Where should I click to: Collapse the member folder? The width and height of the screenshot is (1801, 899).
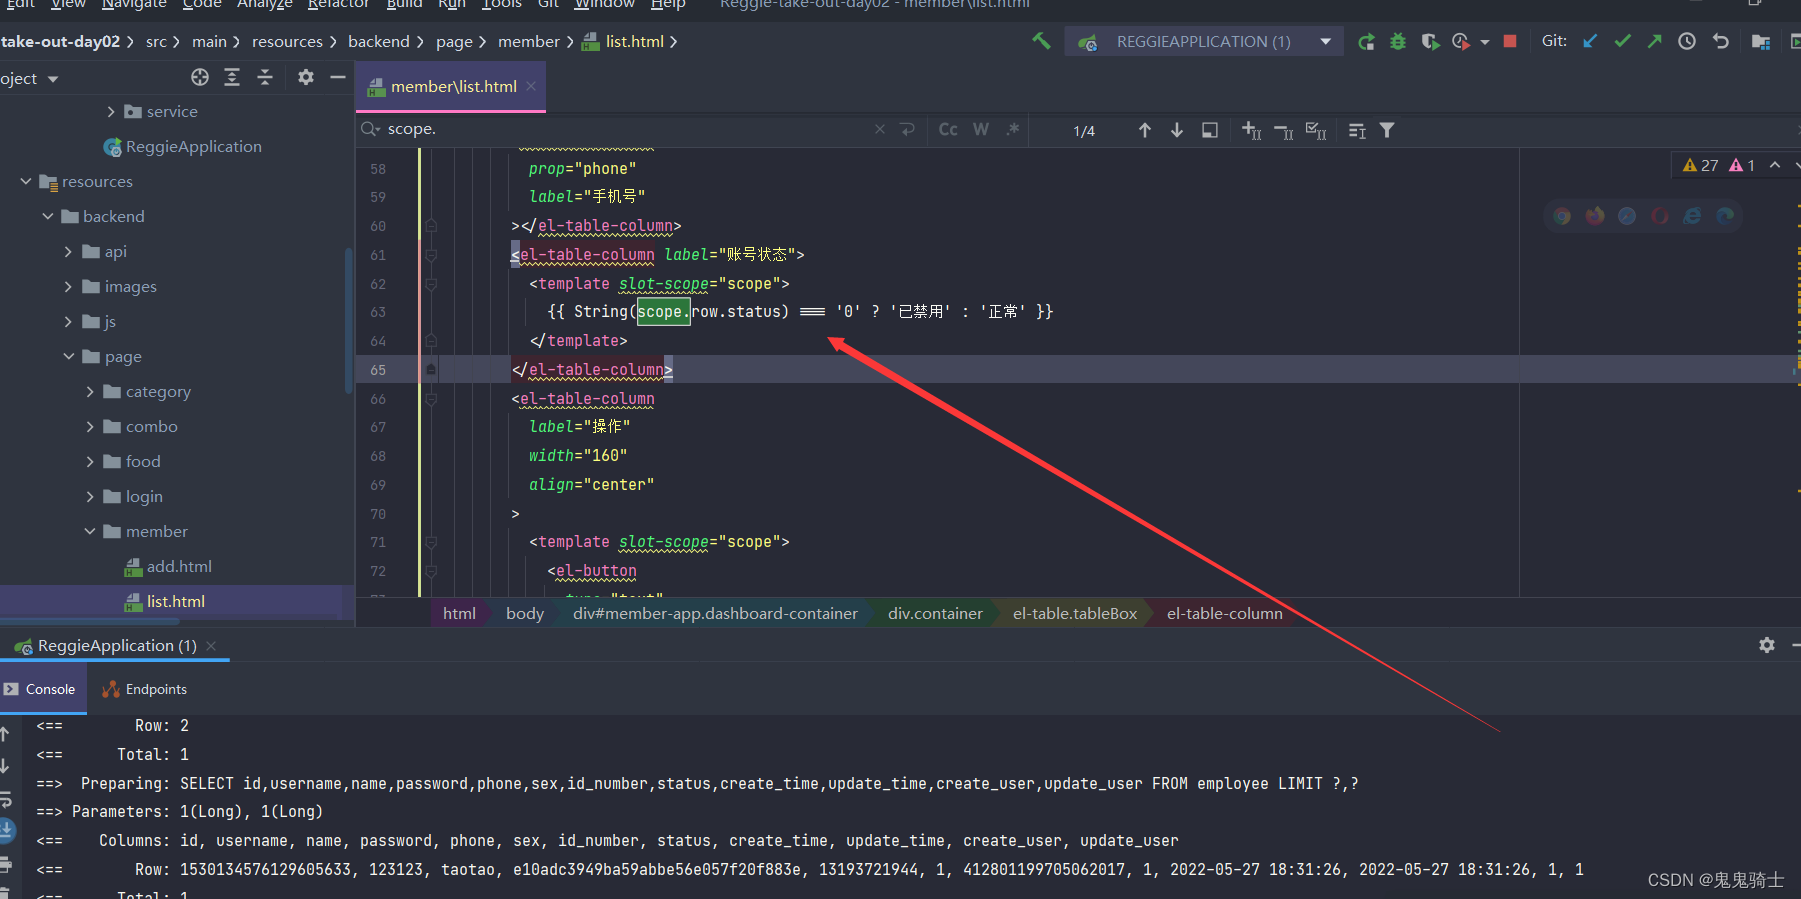(90, 532)
